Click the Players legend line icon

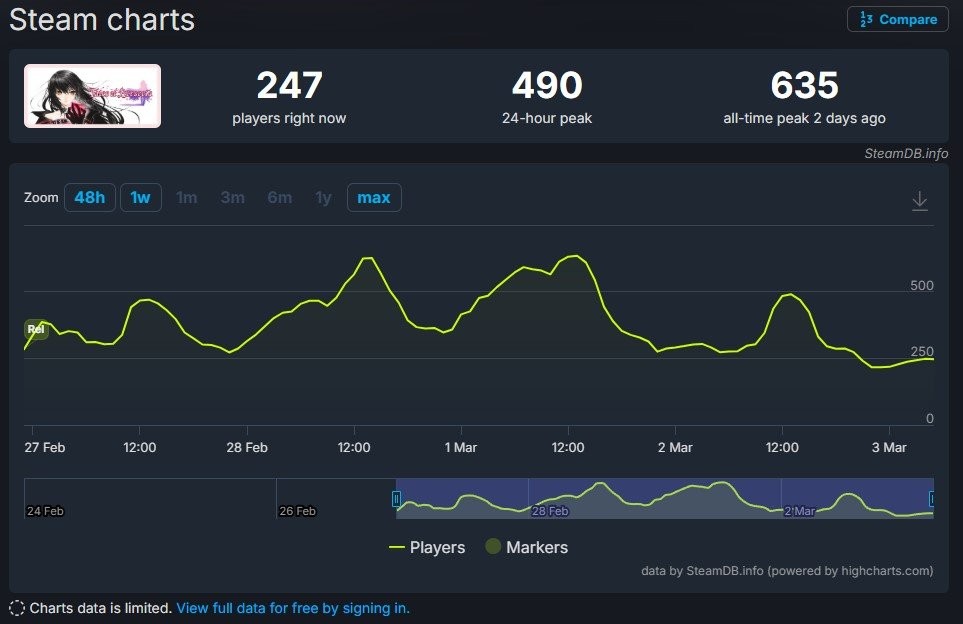pyautogui.click(x=396, y=547)
